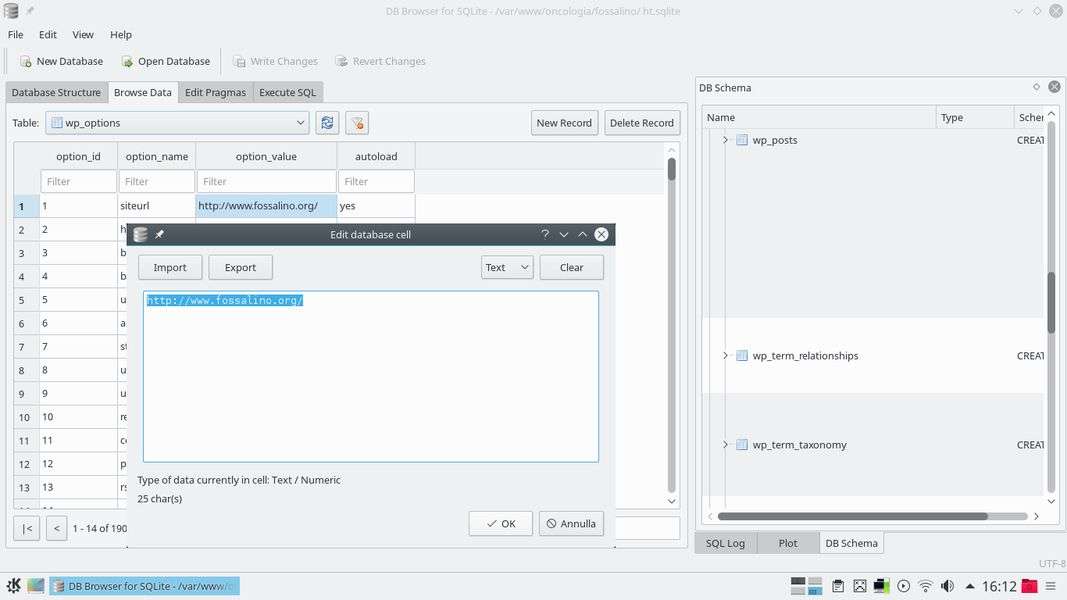This screenshot has height=600, width=1067.
Task: Go to previous page of records
Action: coord(56,529)
